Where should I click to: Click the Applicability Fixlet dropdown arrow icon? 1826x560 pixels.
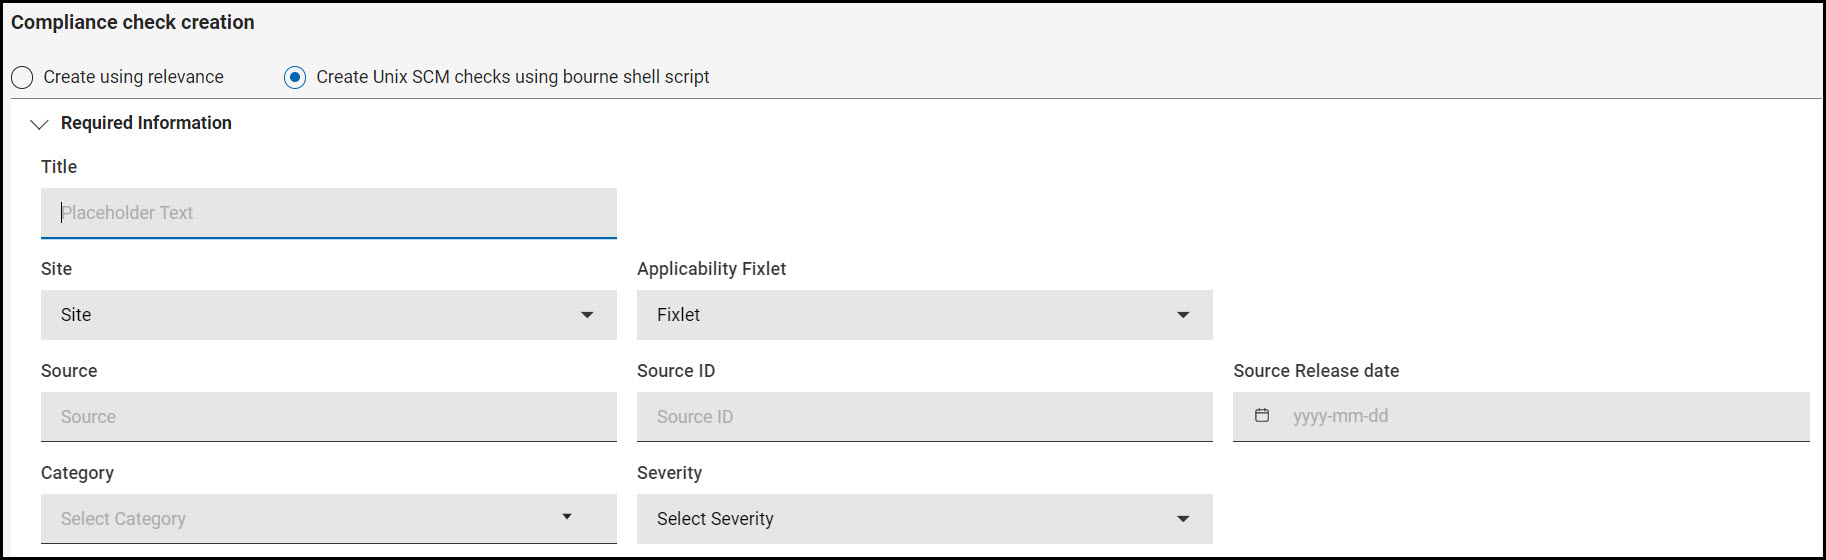(1183, 315)
